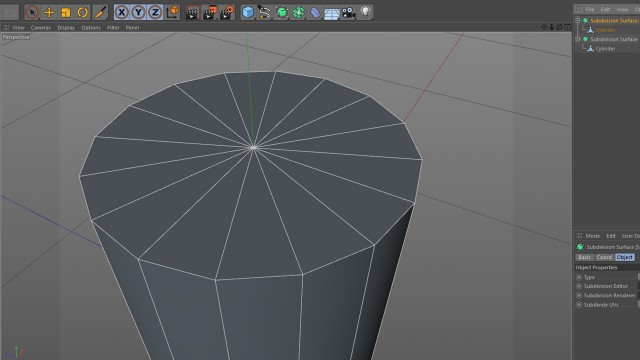Add a Camera object from toolbar
Image resolution: width=640 pixels, height=360 pixels.
349,13
